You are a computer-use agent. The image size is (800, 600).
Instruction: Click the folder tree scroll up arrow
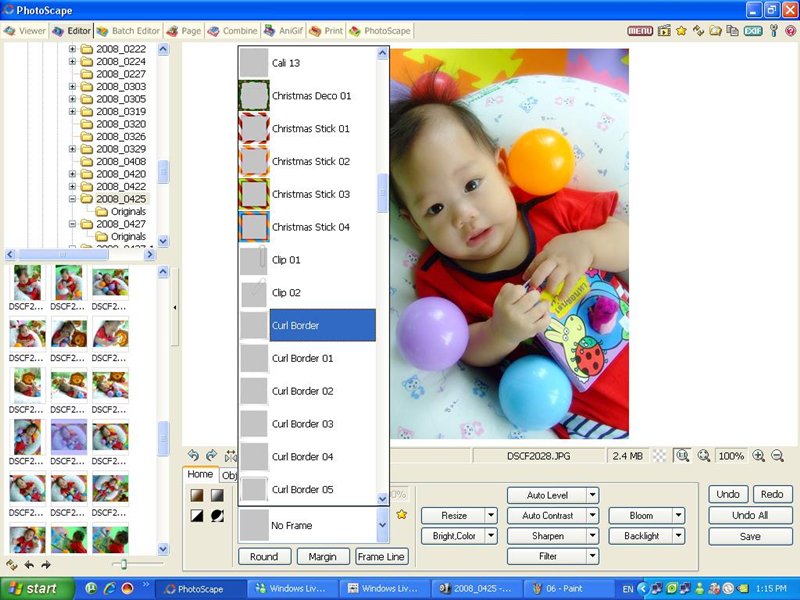click(163, 49)
